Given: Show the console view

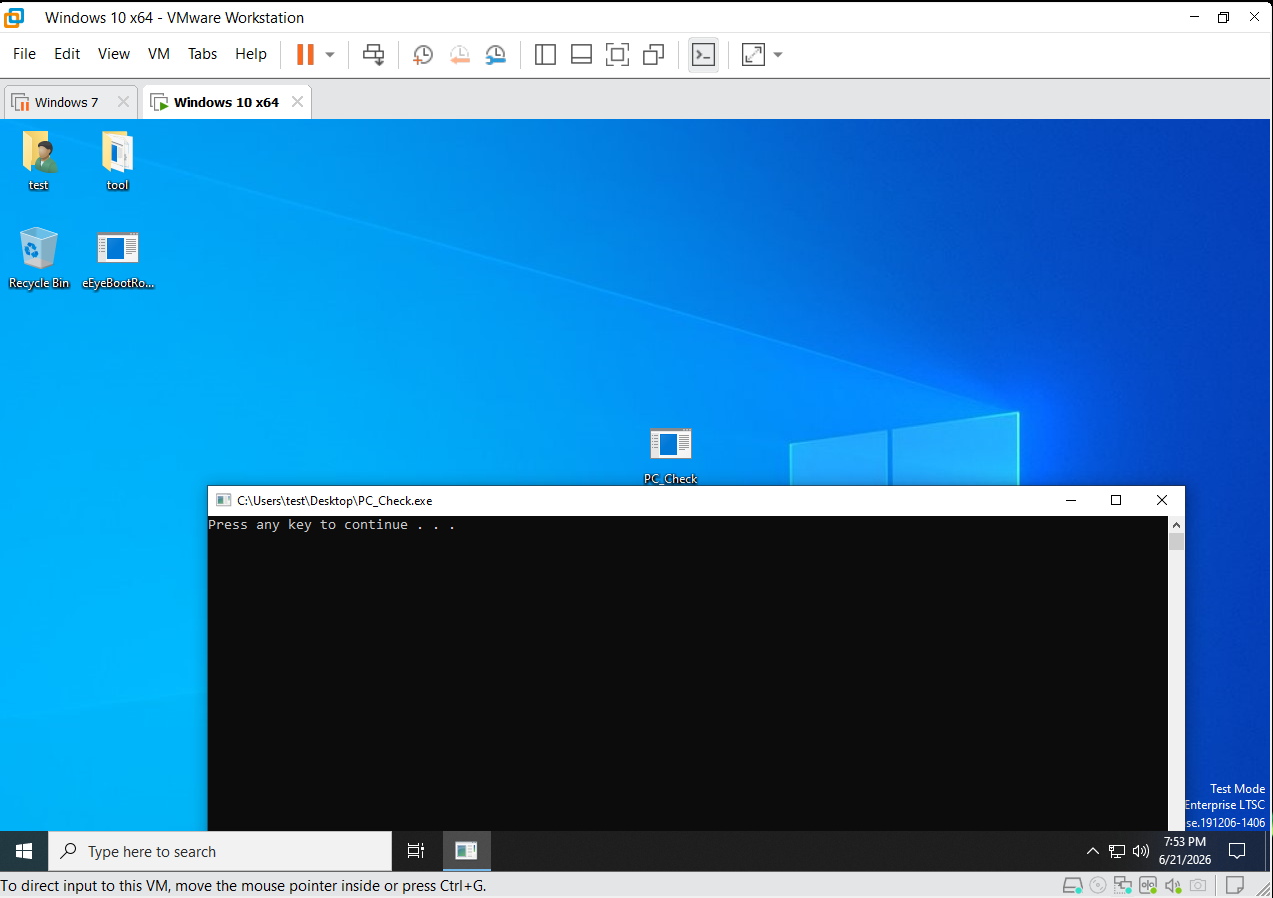Looking at the screenshot, I should pos(703,54).
